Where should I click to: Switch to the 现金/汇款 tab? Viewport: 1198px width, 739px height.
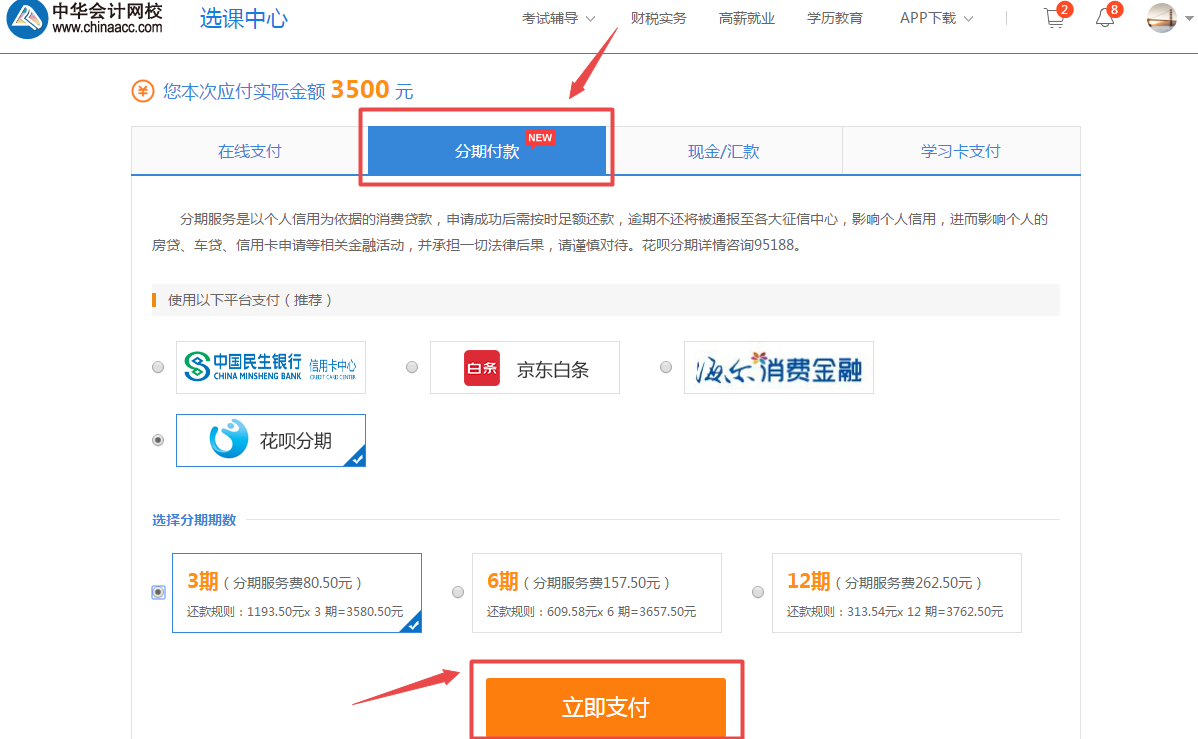pyautogui.click(x=724, y=152)
